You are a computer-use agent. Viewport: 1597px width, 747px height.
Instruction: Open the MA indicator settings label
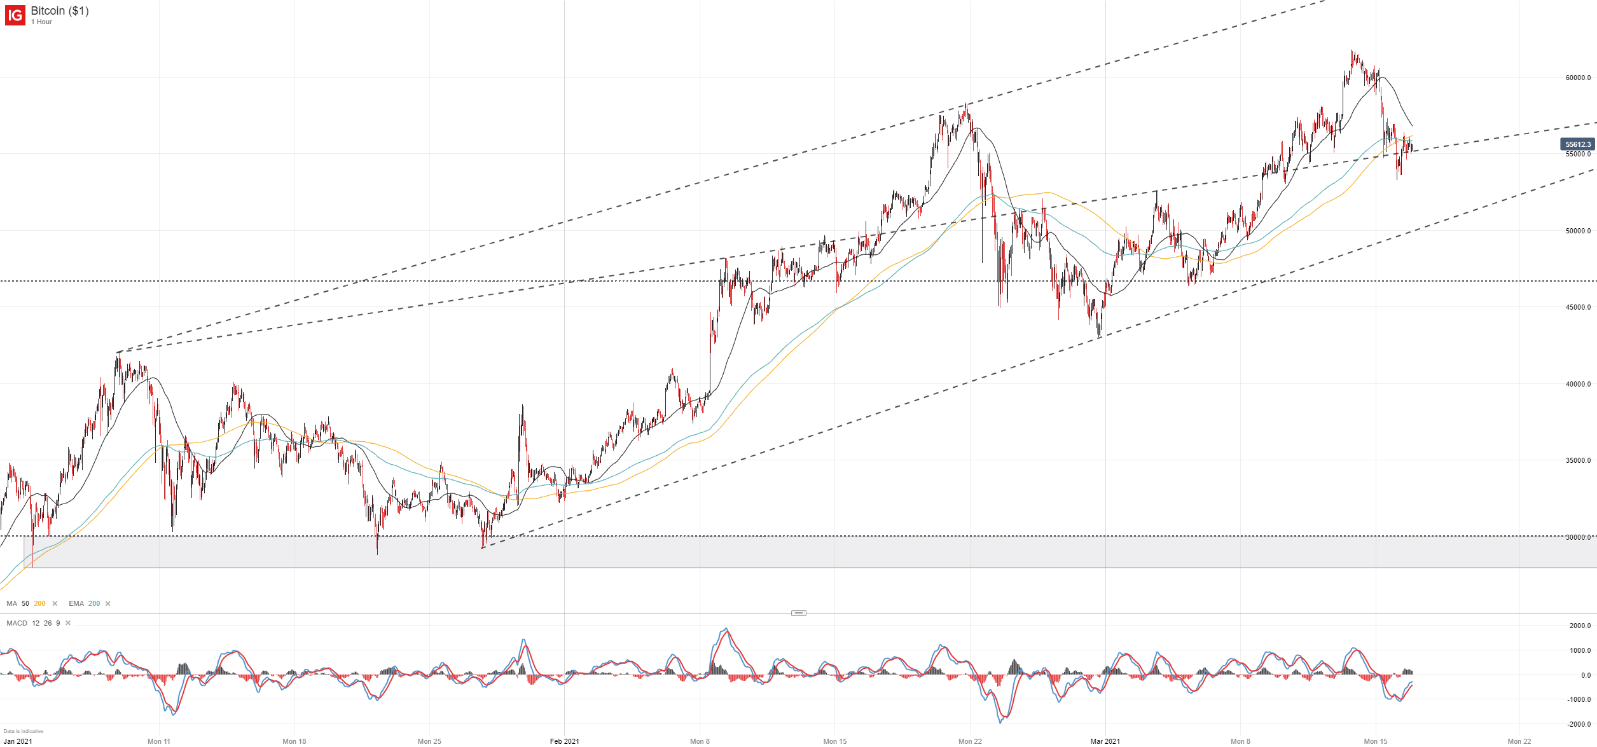12,604
